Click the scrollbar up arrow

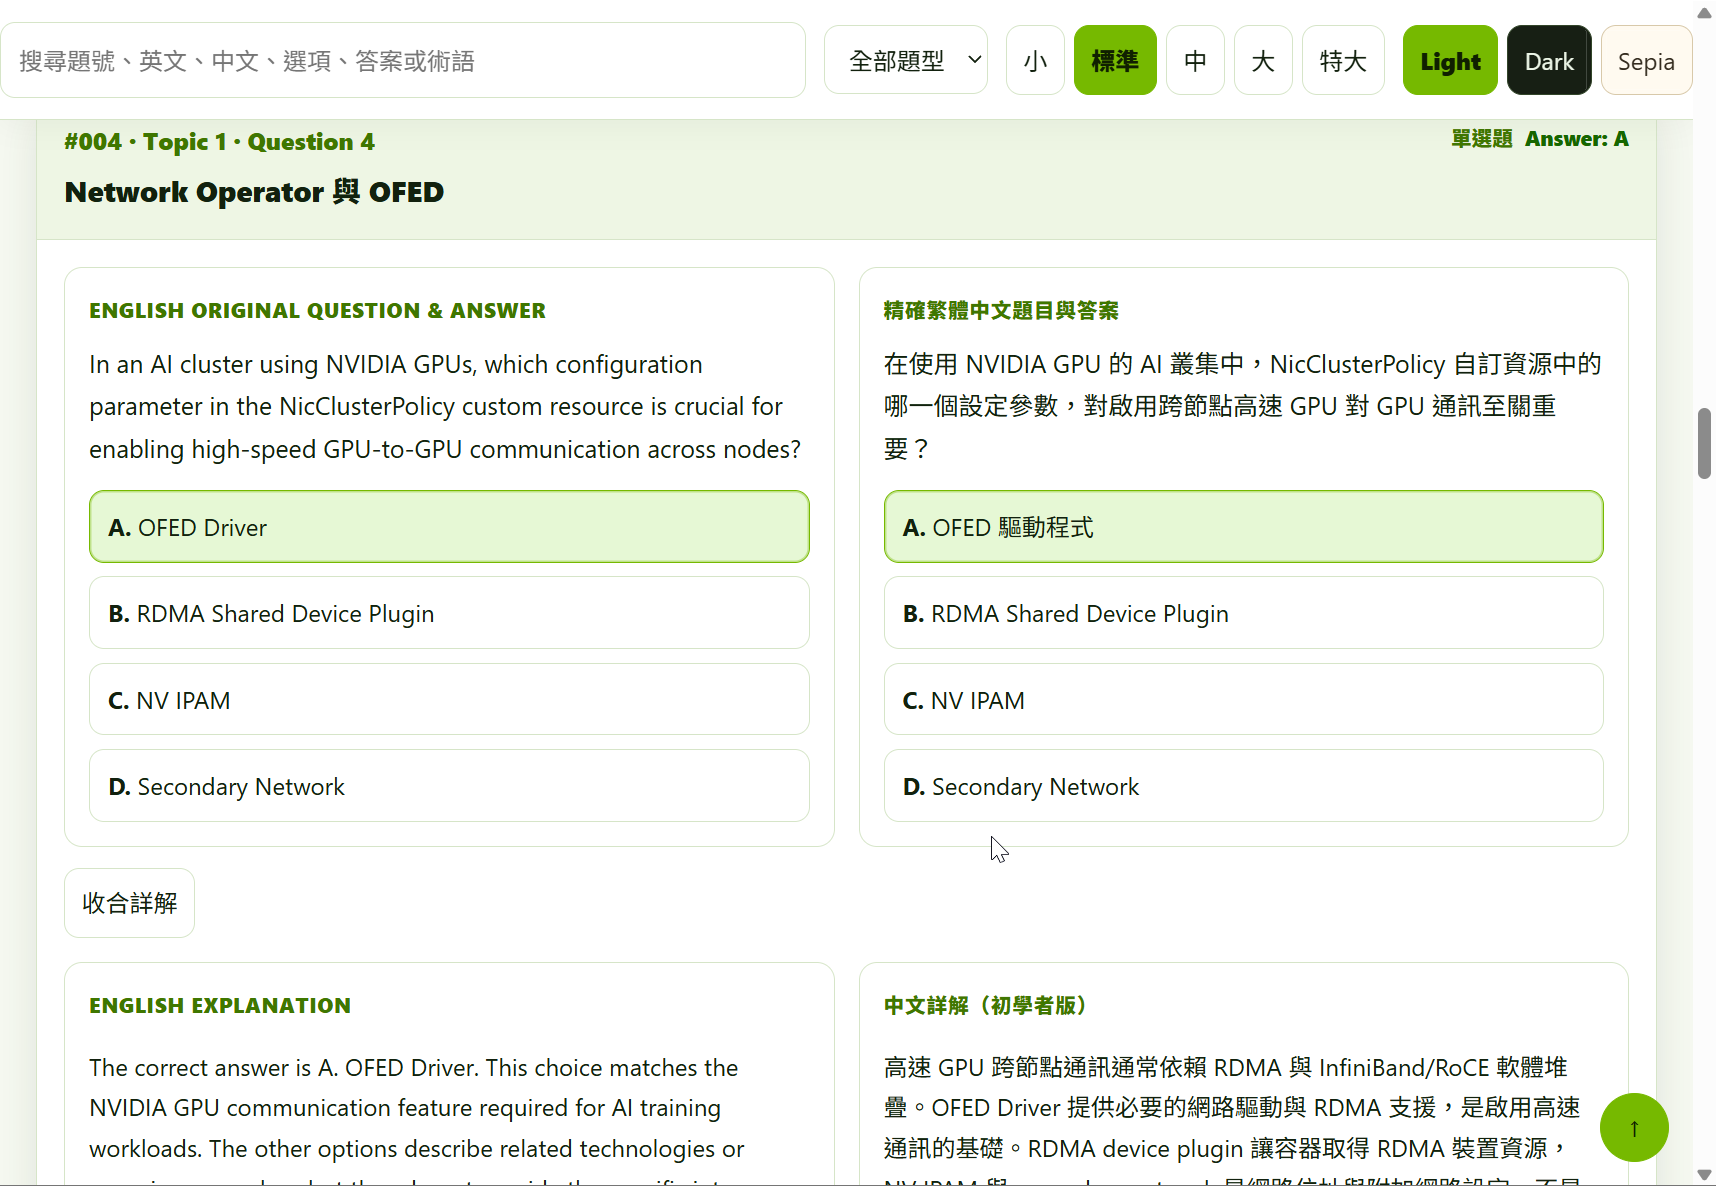click(x=1704, y=12)
